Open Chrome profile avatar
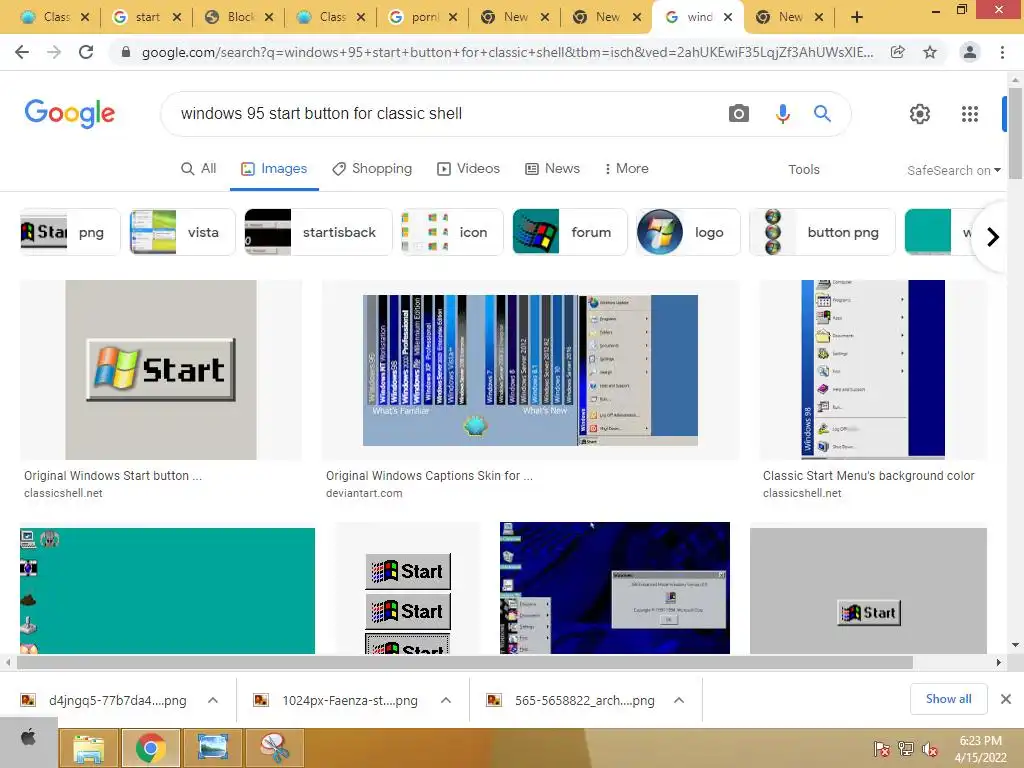Screen dimensions: 1024x768 (970, 52)
